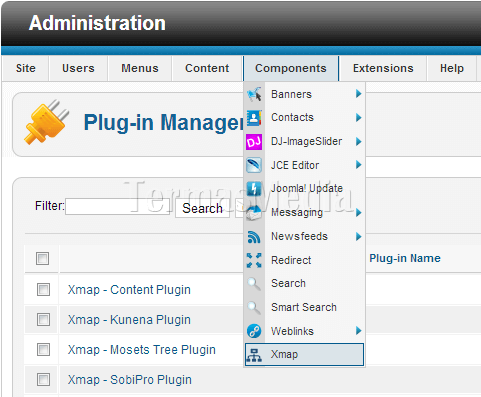Choose Redirect from Components menu
481x397 pixels.
point(304,260)
